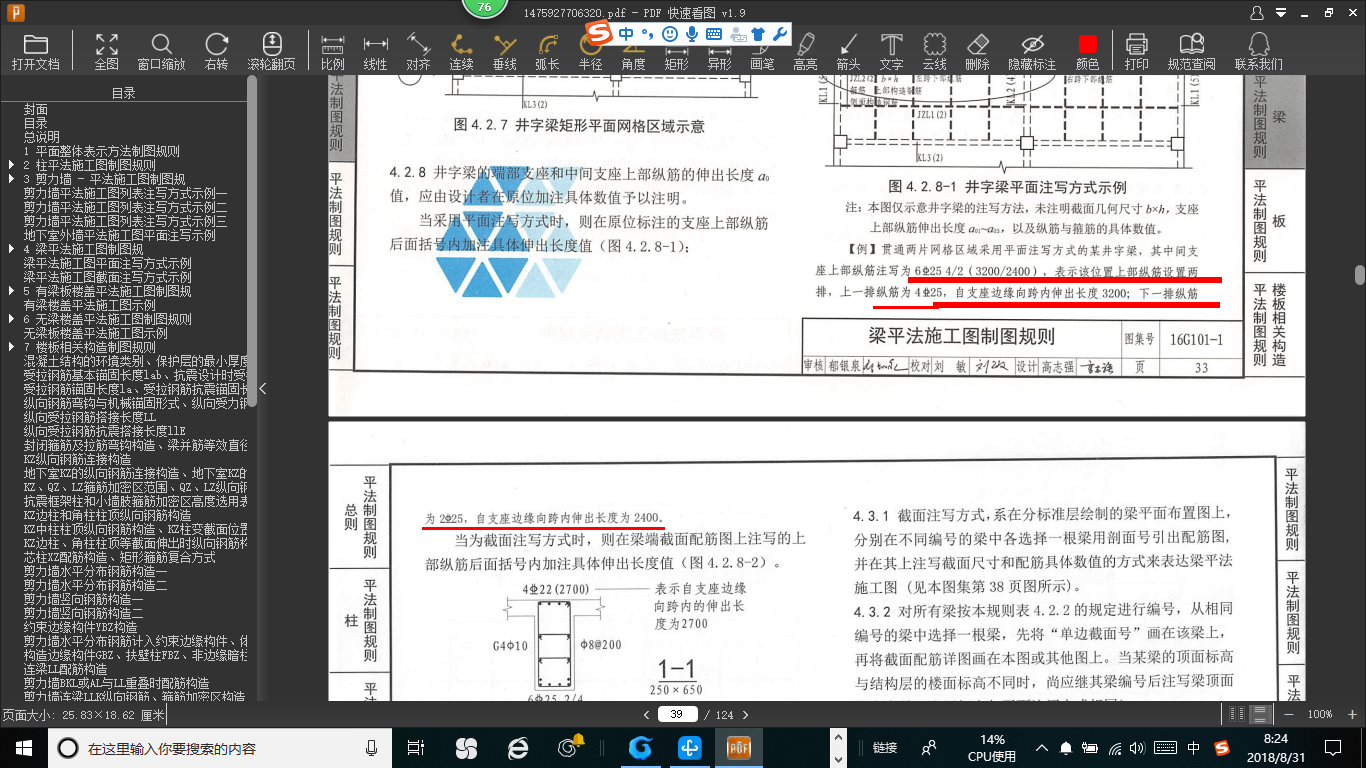
Task: Select the 全图 fit-all view tool
Action: (107, 51)
